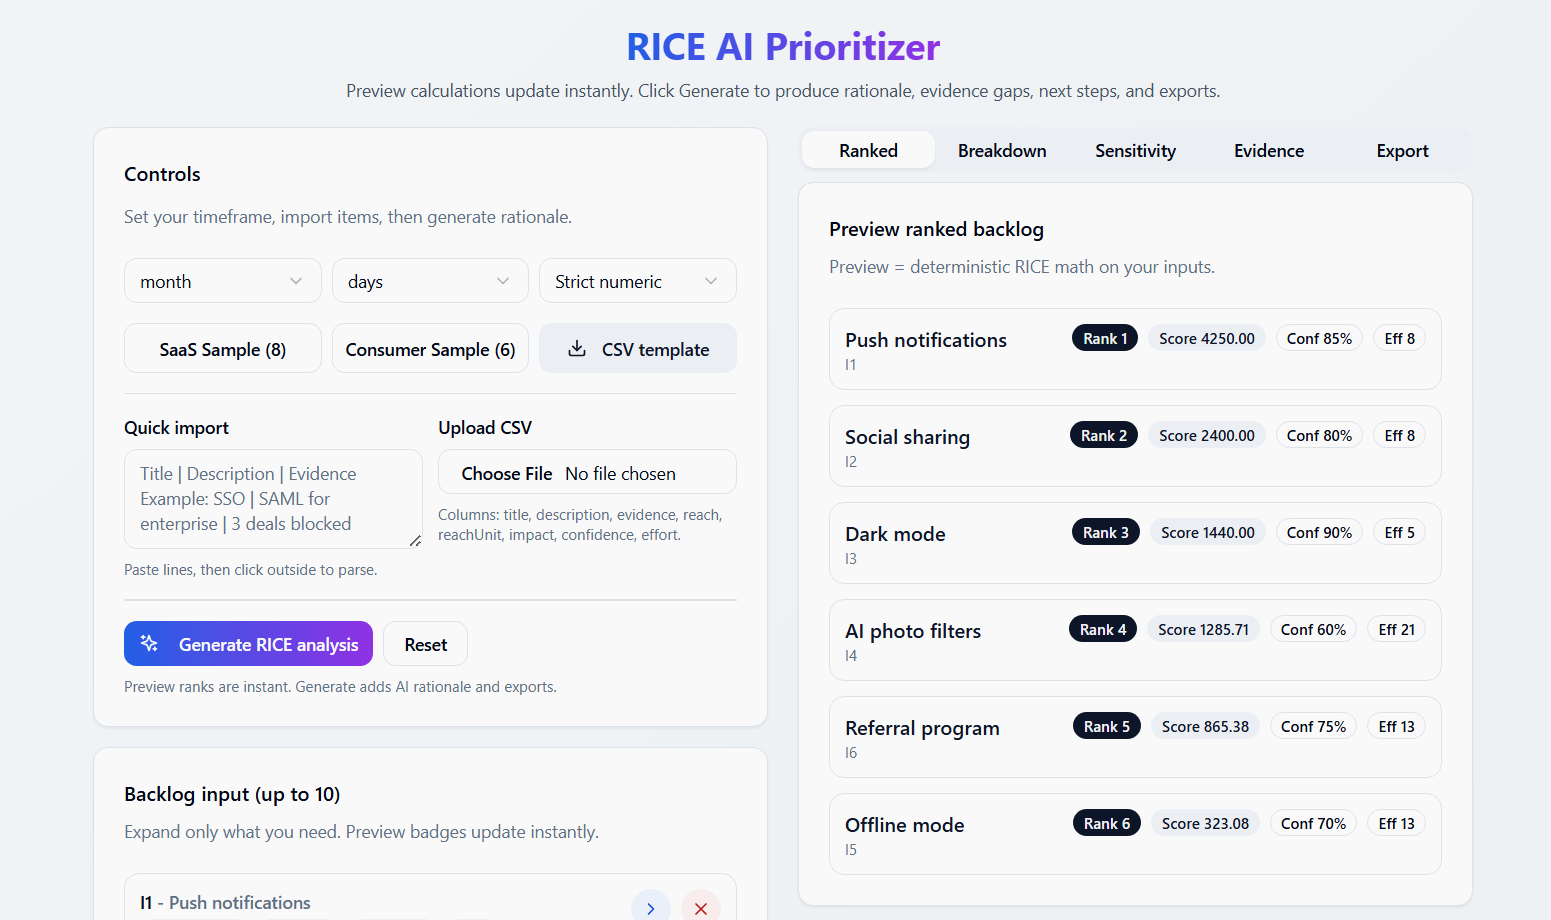The width and height of the screenshot is (1551, 920).
Task: Click the sparkle icon on Generate button
Action: point(149,644)
